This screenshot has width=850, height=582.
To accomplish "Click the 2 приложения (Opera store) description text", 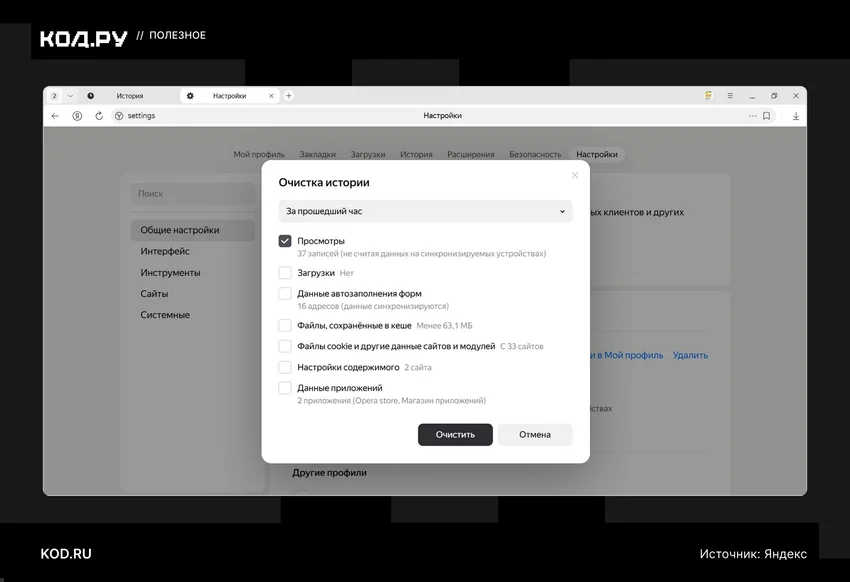I will 391,400.
